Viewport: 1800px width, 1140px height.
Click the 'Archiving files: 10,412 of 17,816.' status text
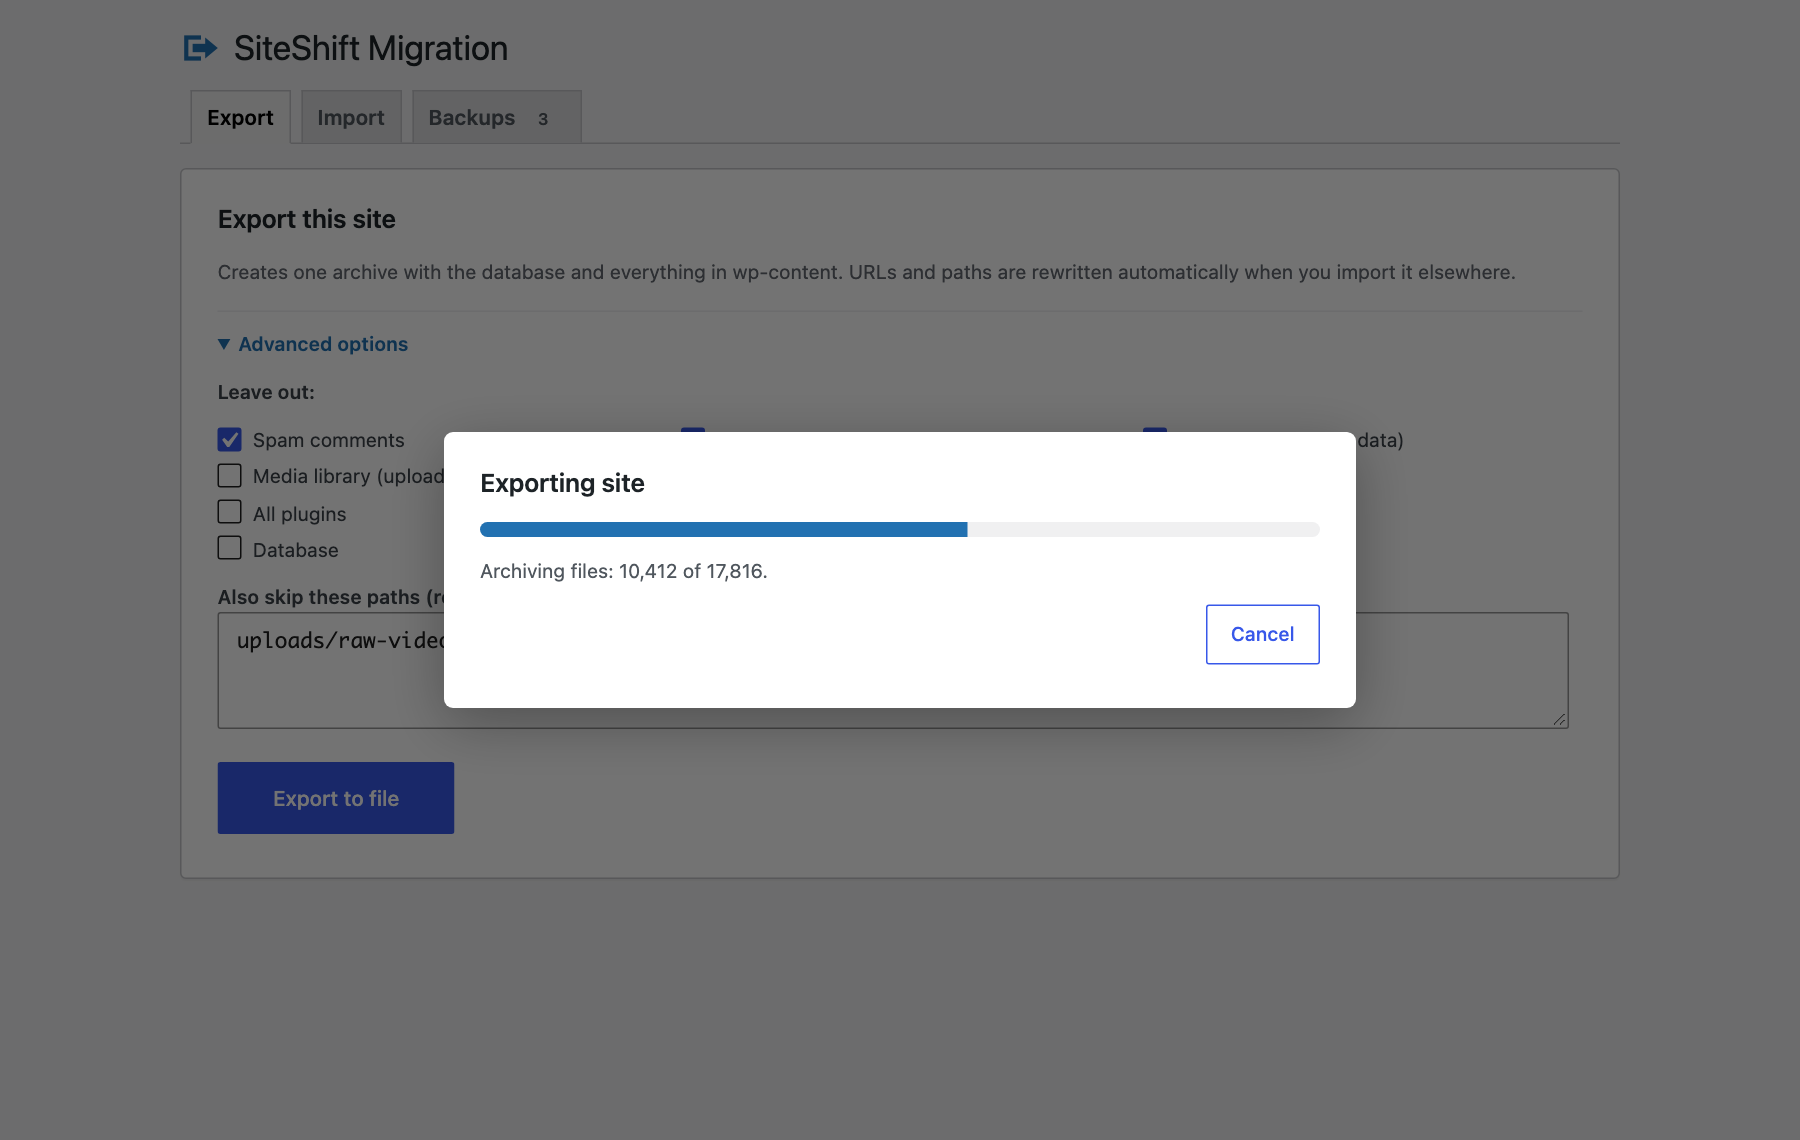pyautogui.click(x=624, y=571)
